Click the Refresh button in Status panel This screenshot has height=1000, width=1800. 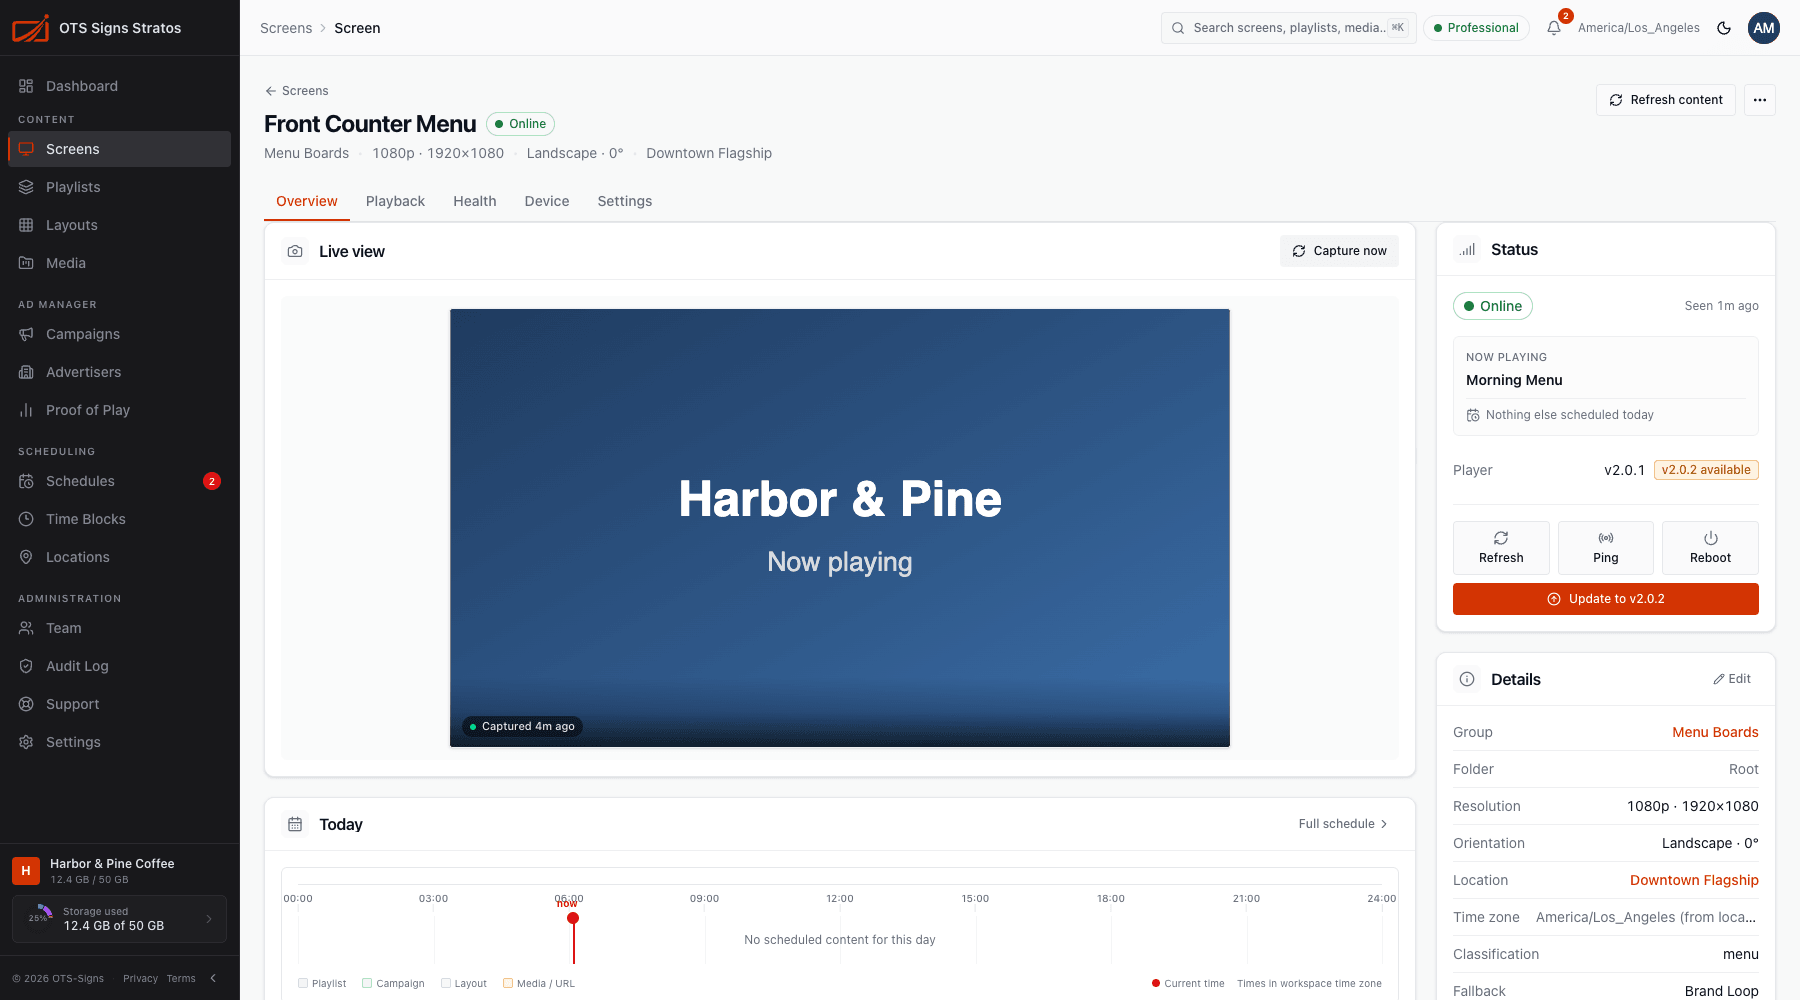point(1501,548)
